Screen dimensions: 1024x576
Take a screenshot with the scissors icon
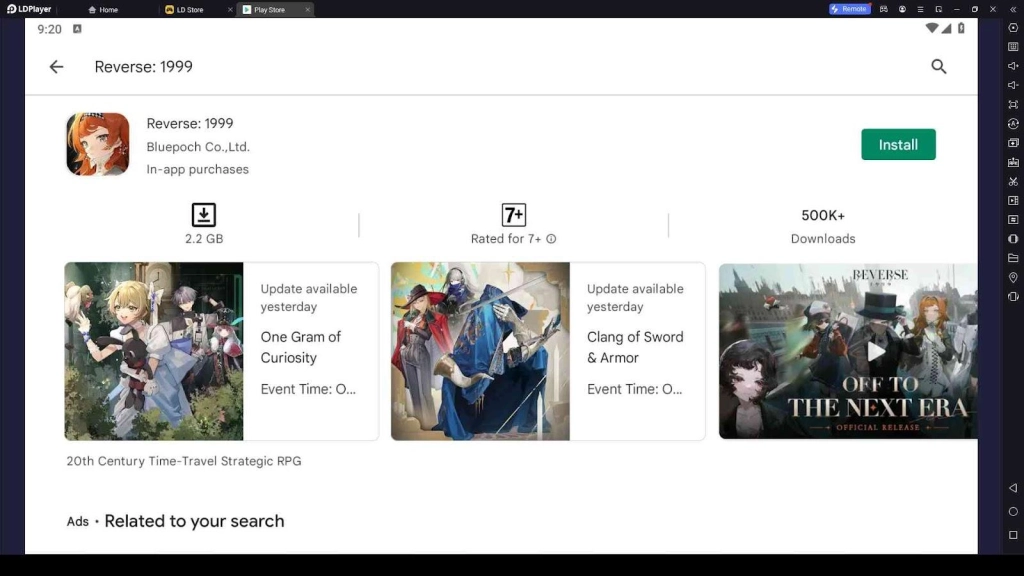[1013, 181]
